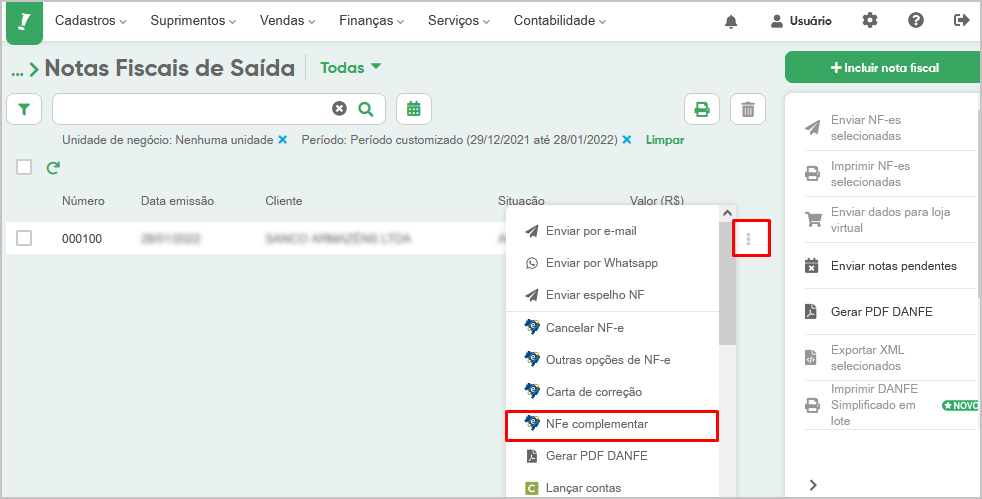Select Enviar por e-mail
The width and height of the screenshot is (982, 499).
[612, 231]
